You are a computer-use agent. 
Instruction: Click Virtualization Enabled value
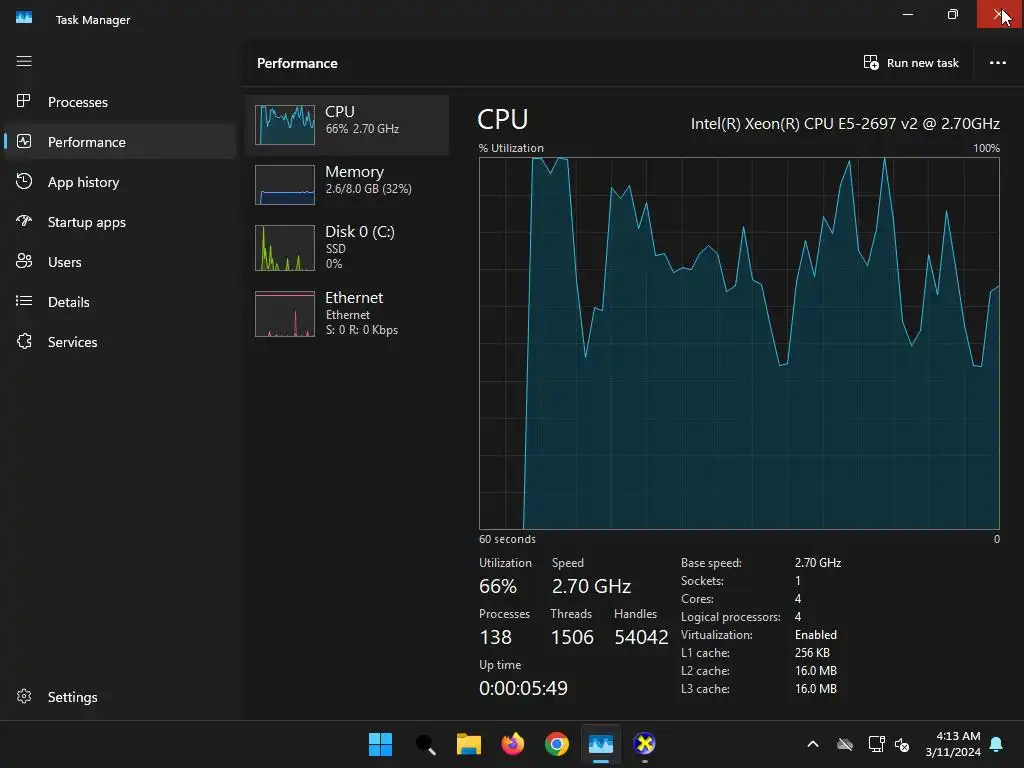pos(816,635)
